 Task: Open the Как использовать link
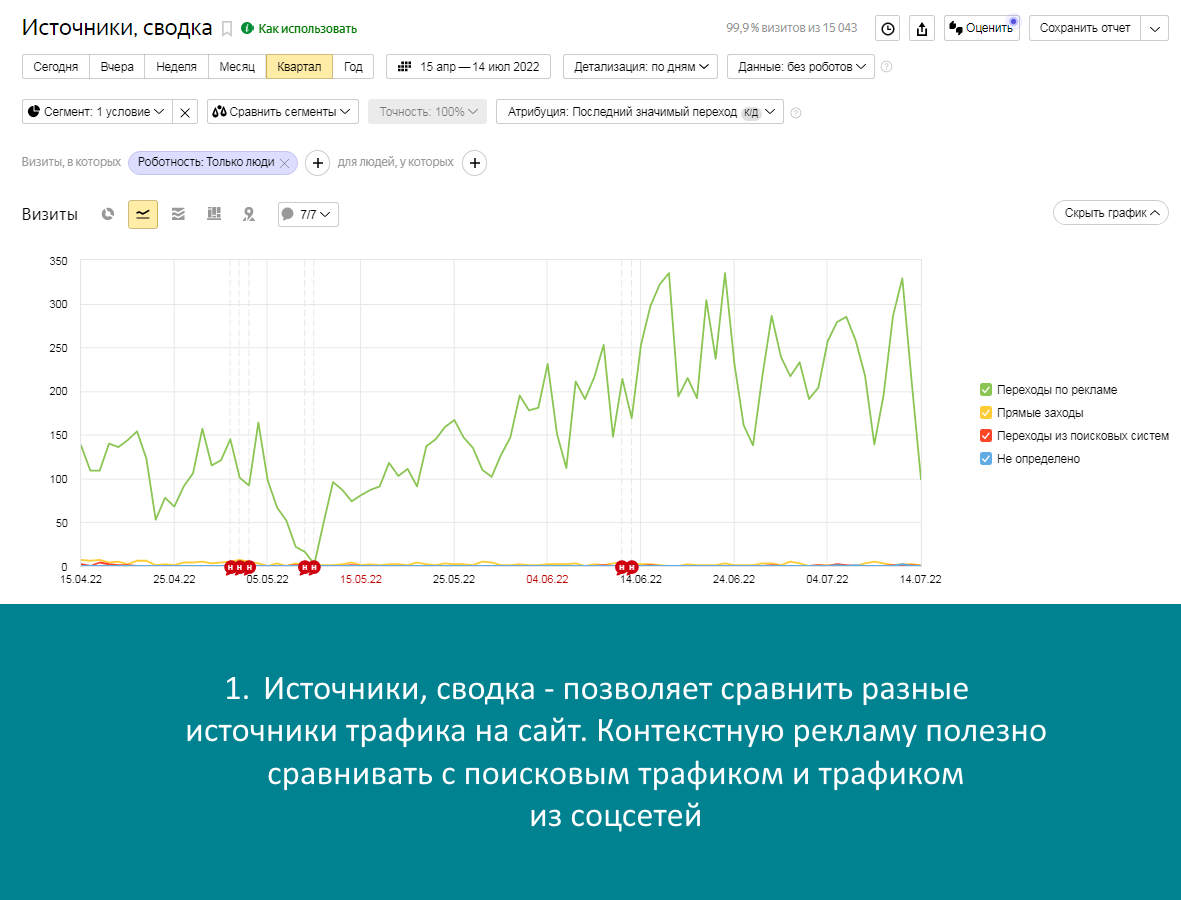(x=303, y=29)
